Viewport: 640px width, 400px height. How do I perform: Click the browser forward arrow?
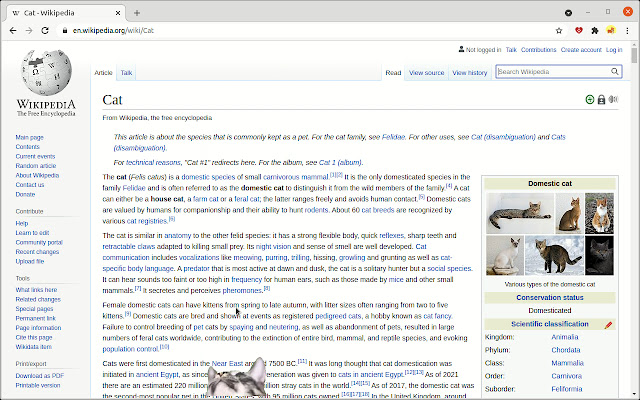[29, 31]
